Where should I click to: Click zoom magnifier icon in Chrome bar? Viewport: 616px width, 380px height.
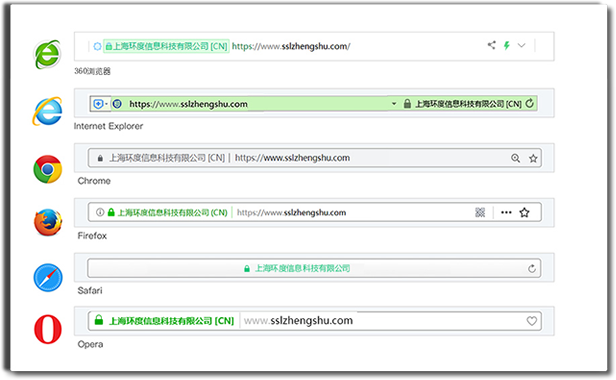tap(515, 158)
